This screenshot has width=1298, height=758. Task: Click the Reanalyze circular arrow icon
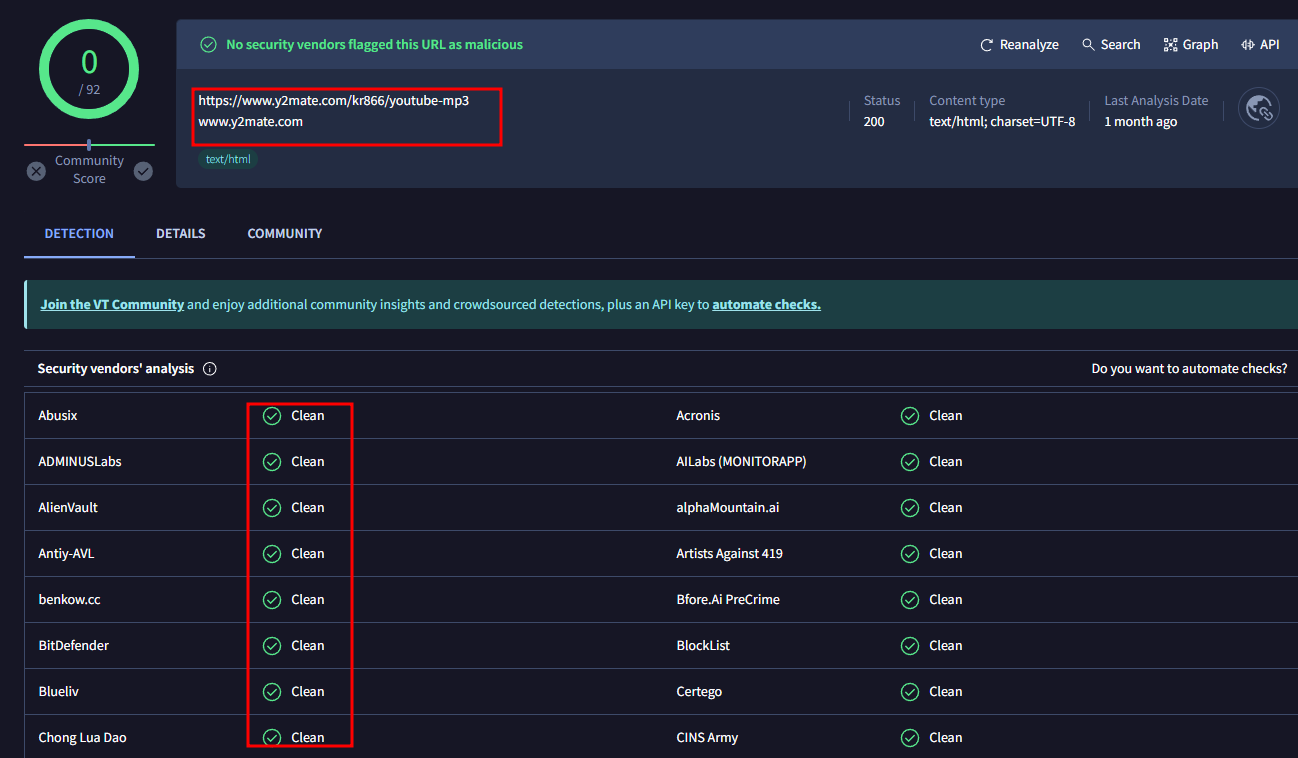[987, 45]
